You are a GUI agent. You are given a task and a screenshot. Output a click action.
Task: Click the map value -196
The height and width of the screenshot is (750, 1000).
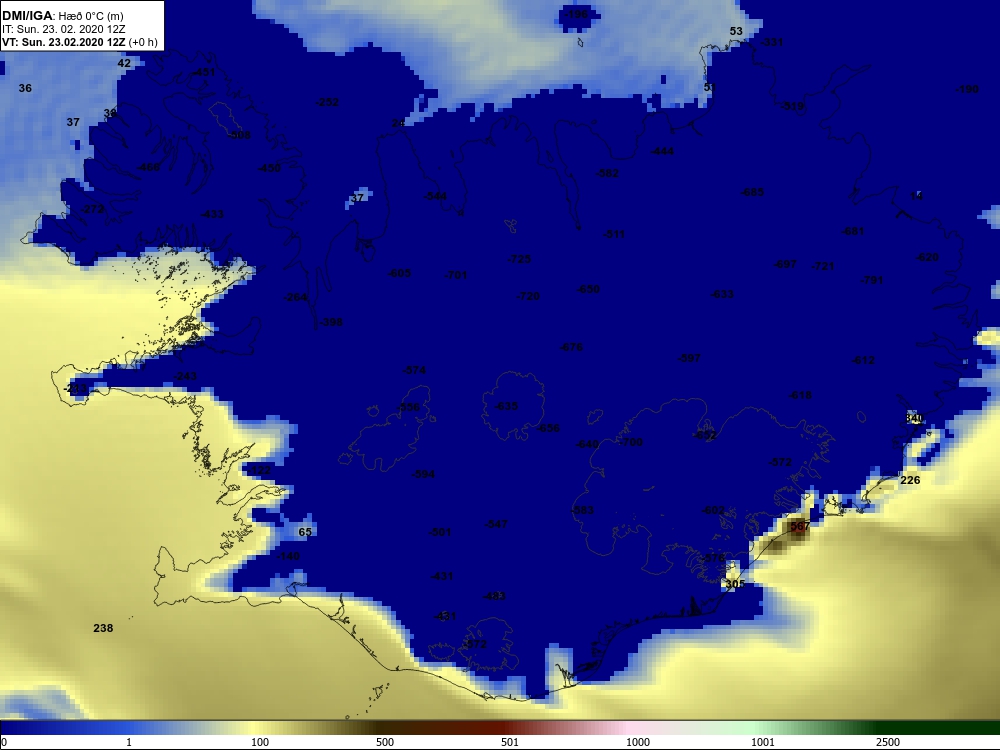coord(576,14)
